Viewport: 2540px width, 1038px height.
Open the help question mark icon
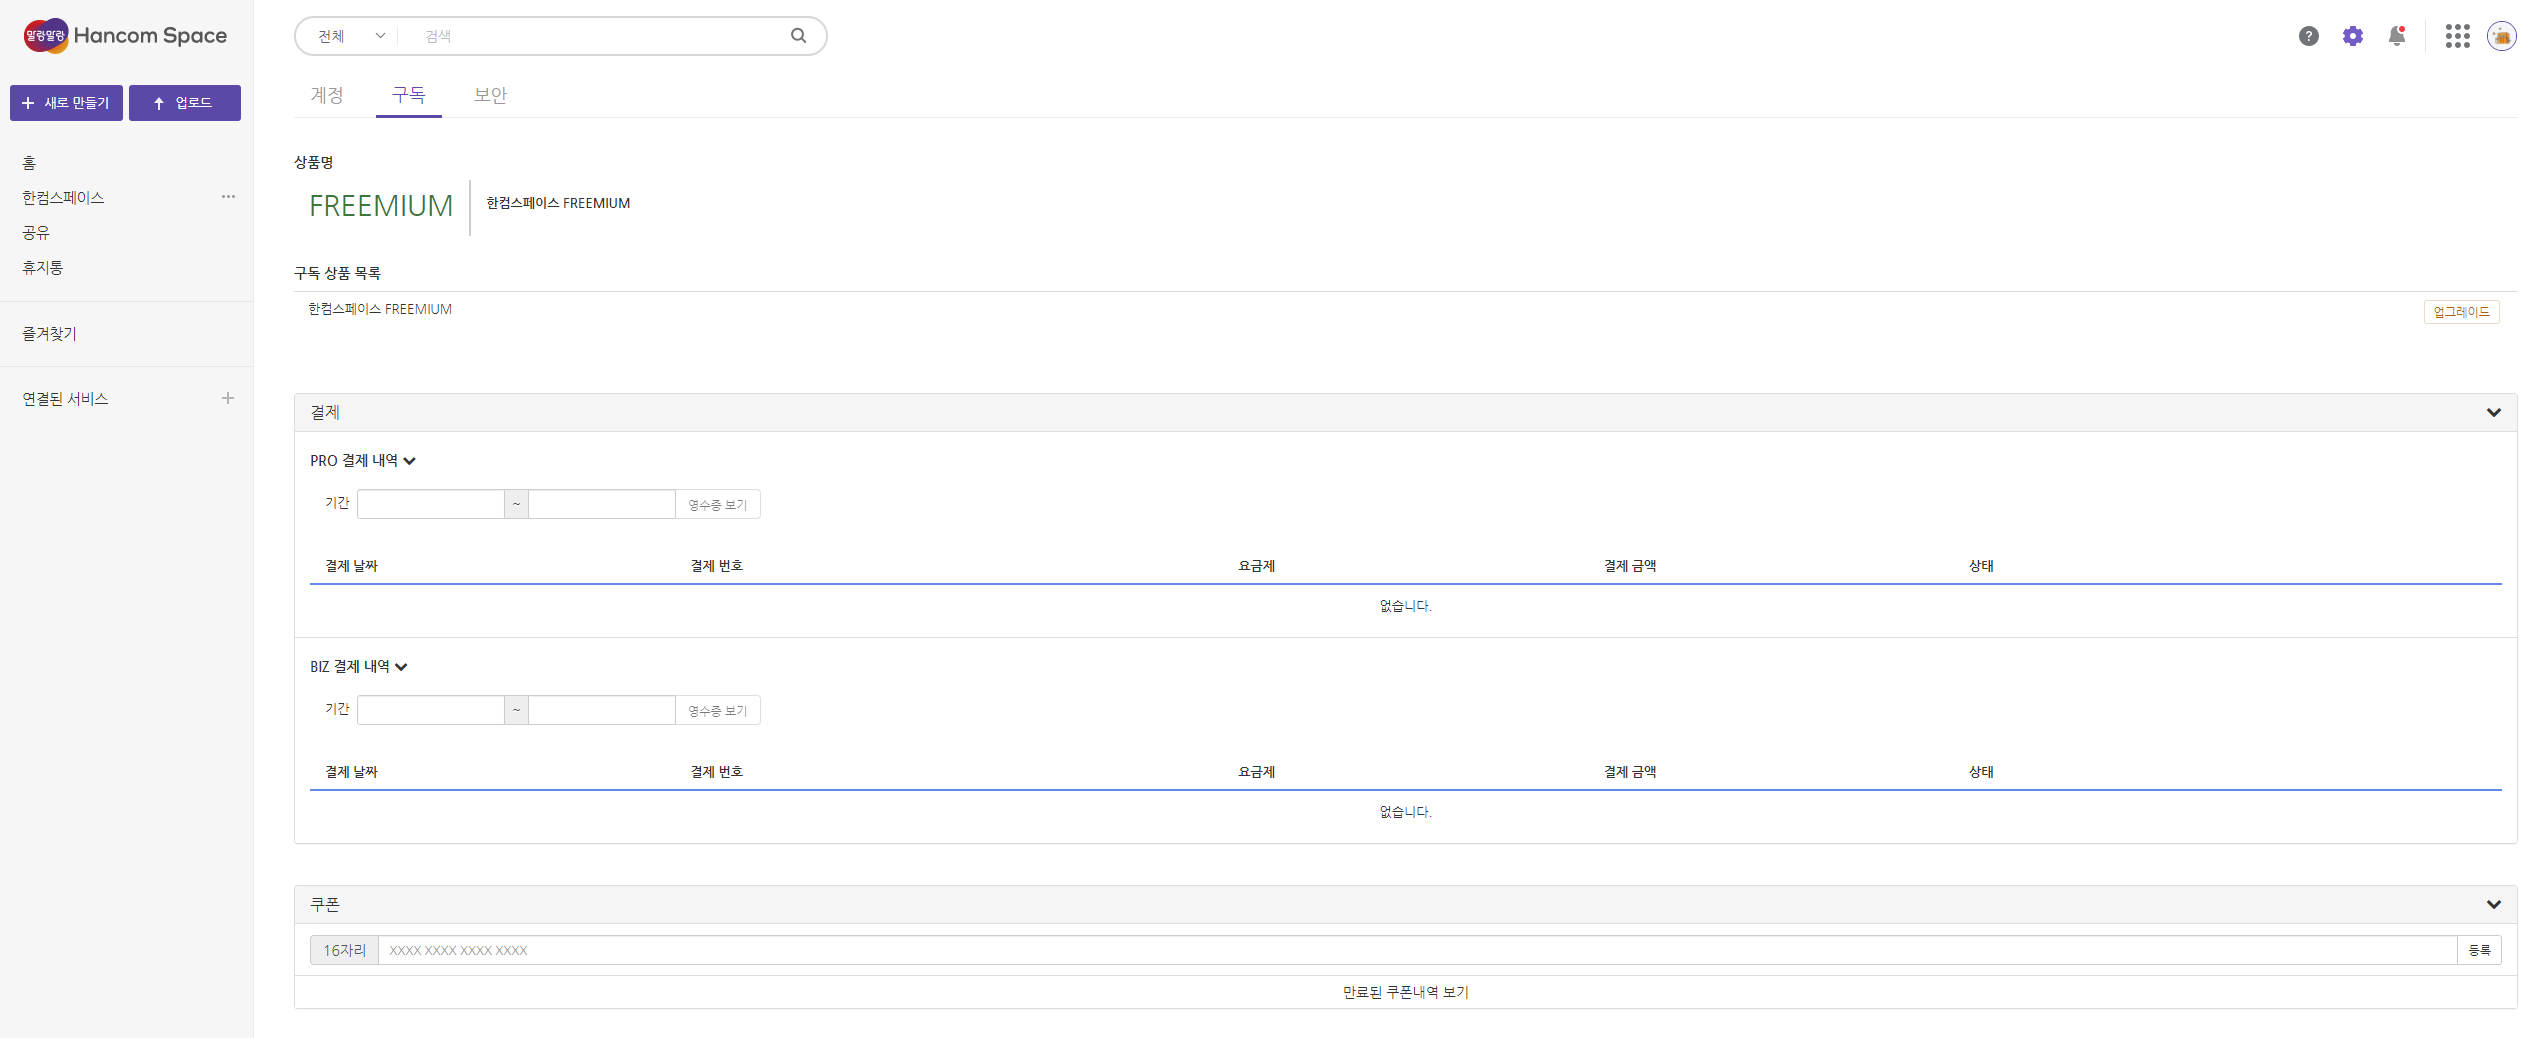(x=2308, y=36)
